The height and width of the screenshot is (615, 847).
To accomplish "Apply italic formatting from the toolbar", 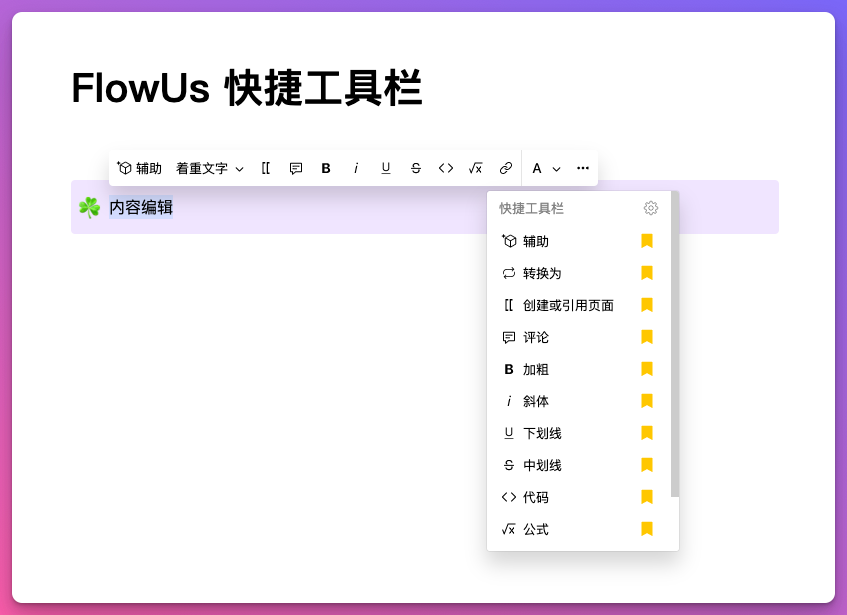I will click(x=356, y=168).
